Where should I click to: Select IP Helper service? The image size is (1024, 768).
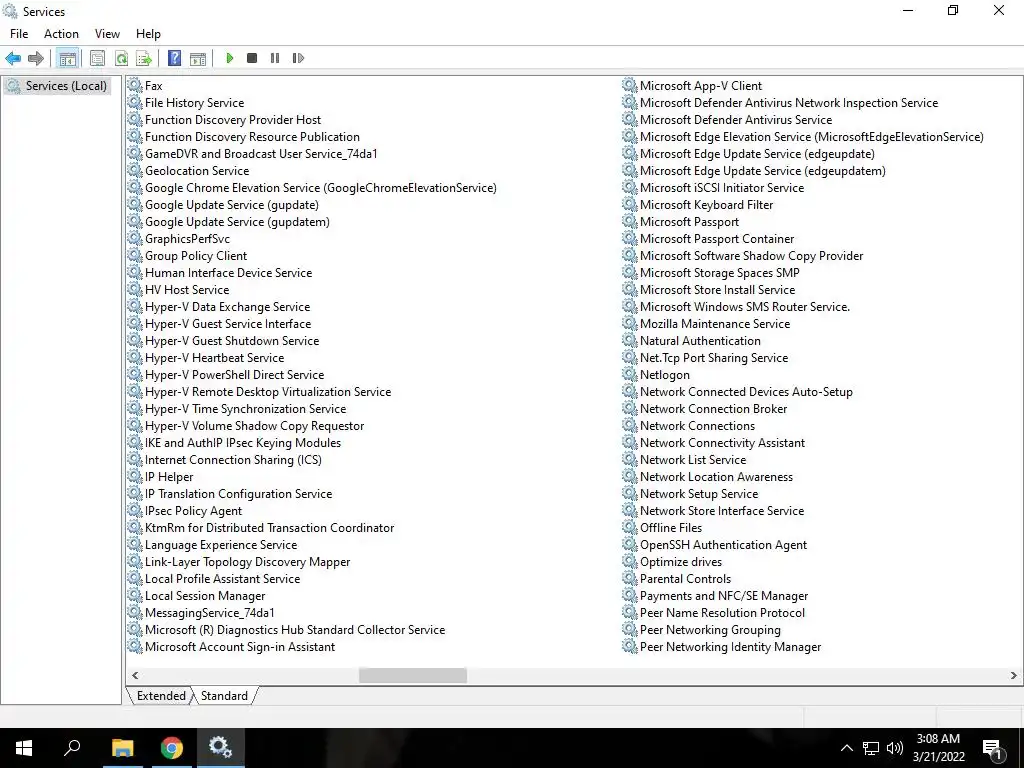169,477
